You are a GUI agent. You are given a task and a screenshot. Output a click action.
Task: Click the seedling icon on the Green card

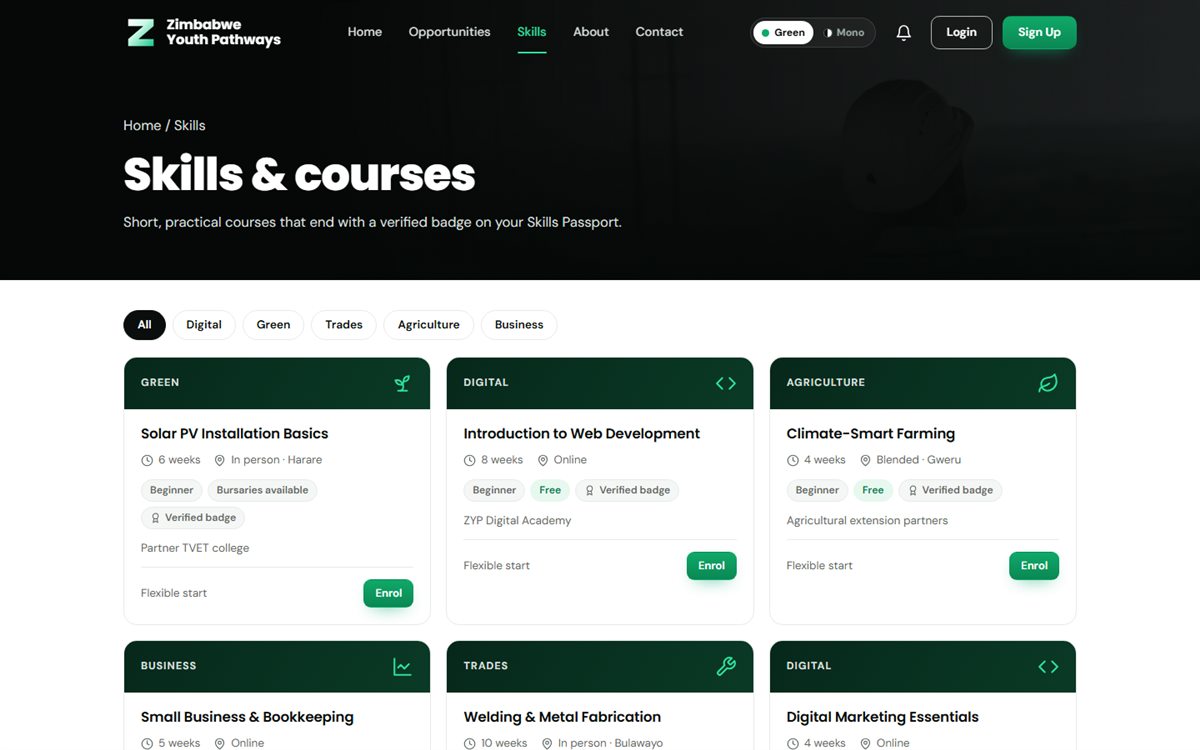[x=402, y=383]
